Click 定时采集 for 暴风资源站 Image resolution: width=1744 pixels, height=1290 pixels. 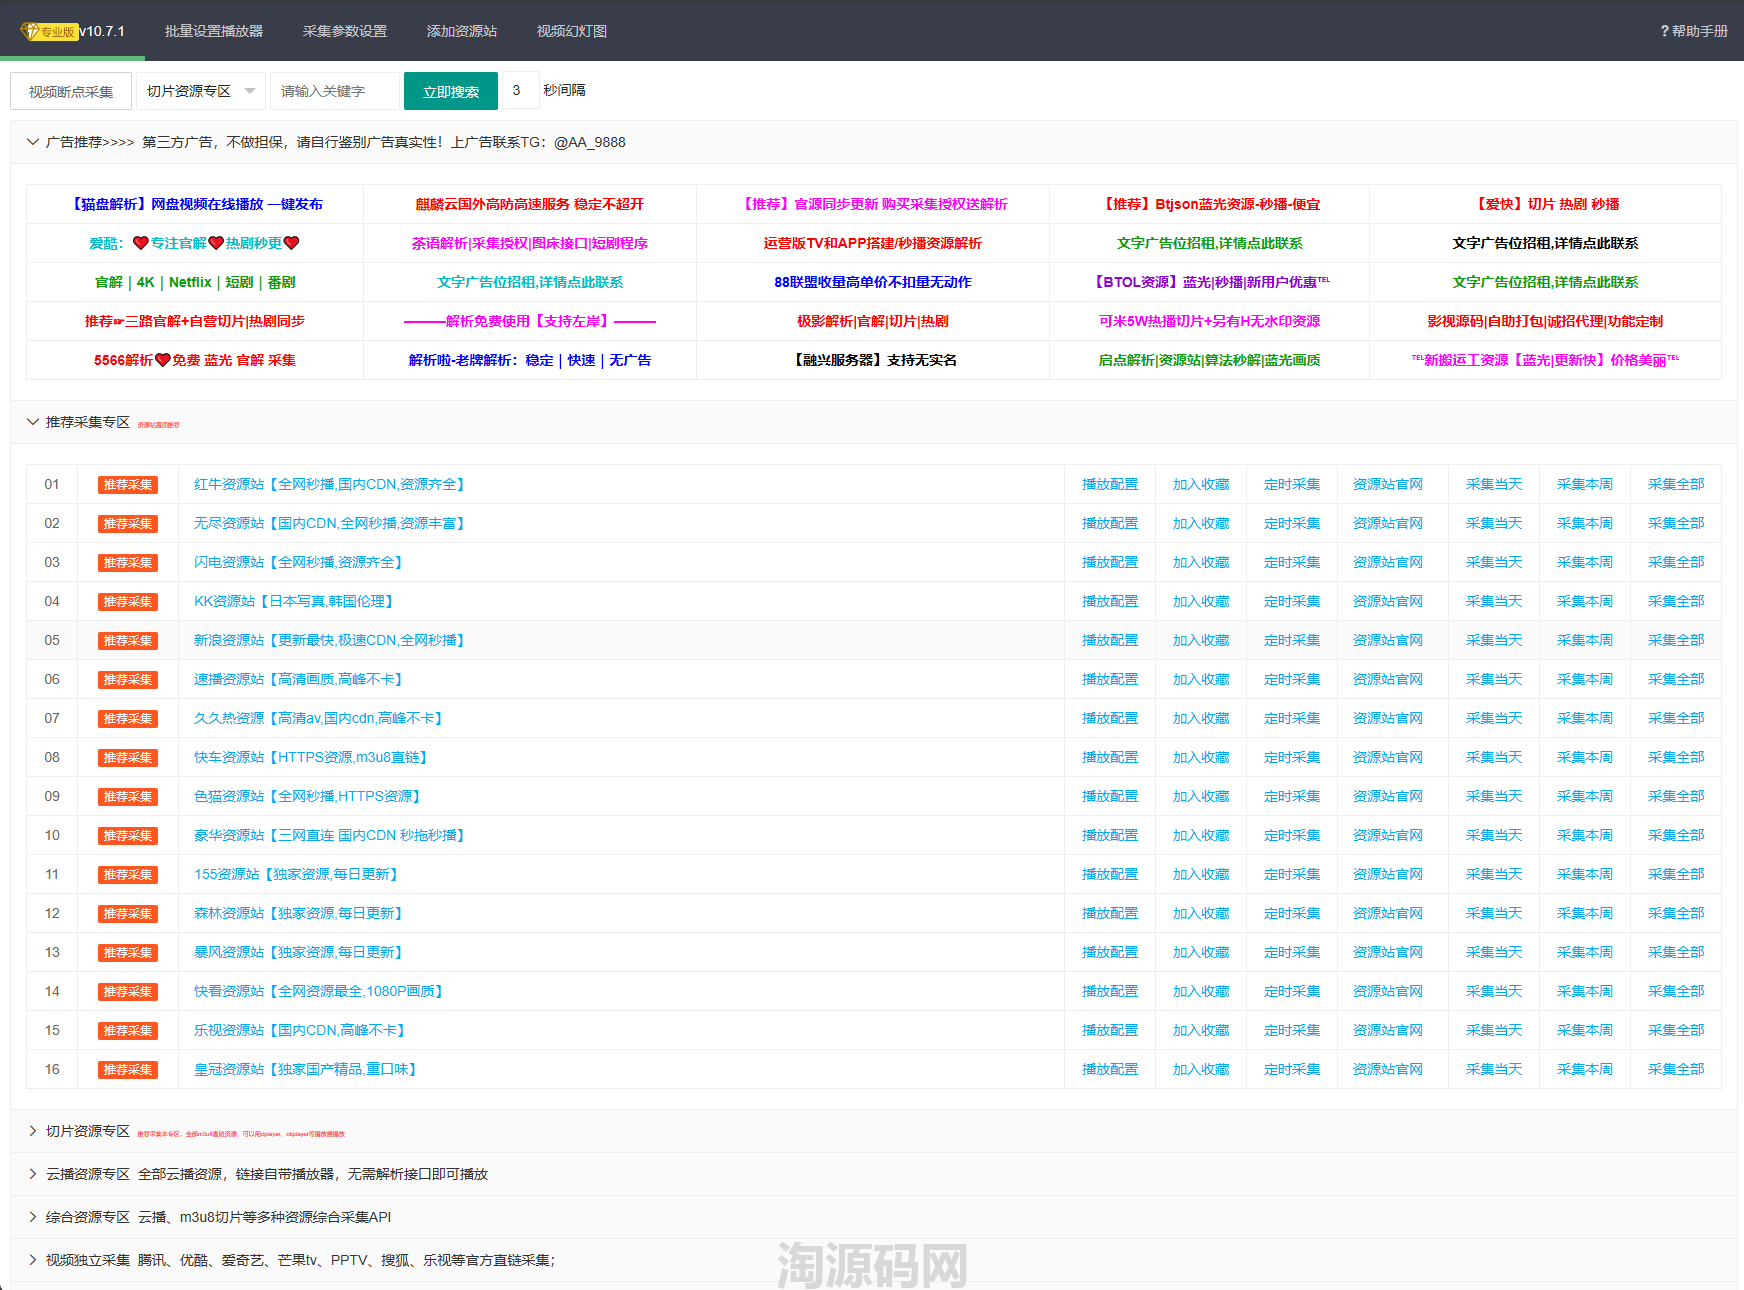pyautogui.click(x=1292, y=952)
